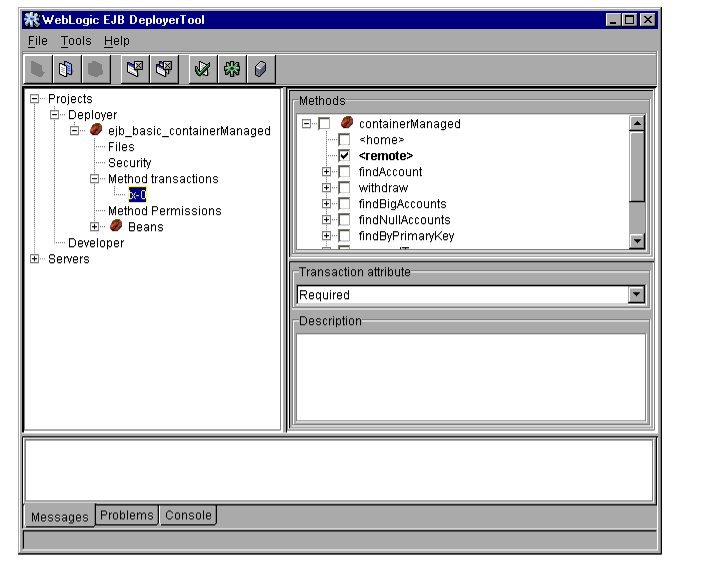Check the findByPrimaryKey method checkbox
The image size is (713, 567).
click(344, 236)
